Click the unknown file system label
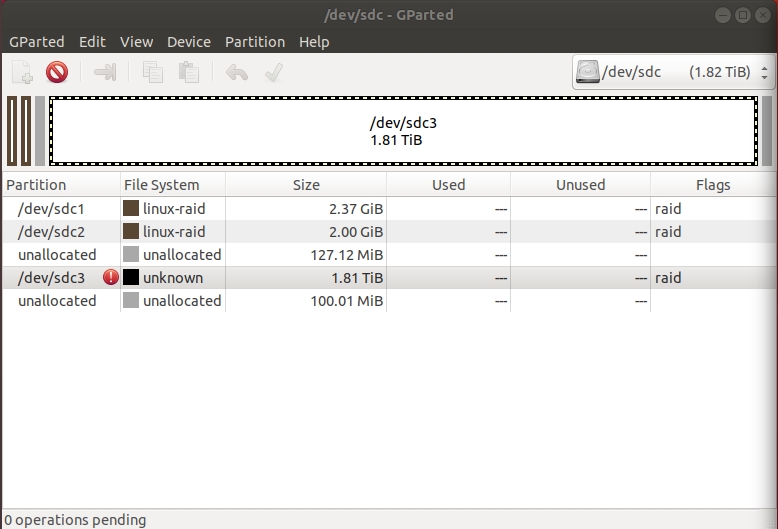 (x=173, y=278)
